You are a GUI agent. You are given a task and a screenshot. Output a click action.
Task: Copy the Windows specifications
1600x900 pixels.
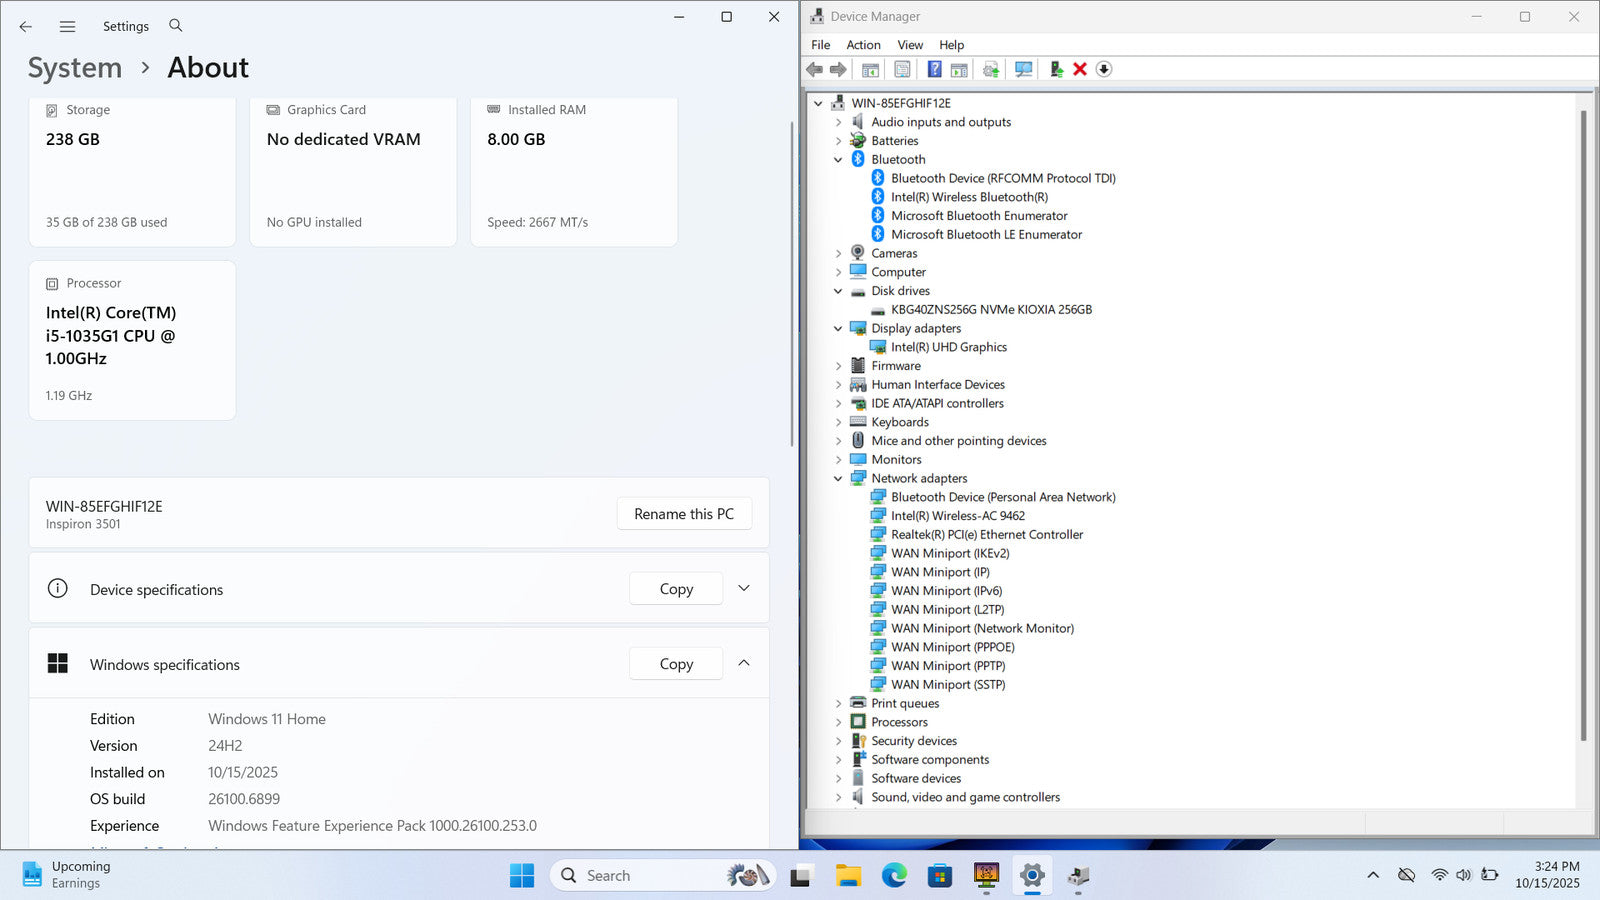pos(676,664)
